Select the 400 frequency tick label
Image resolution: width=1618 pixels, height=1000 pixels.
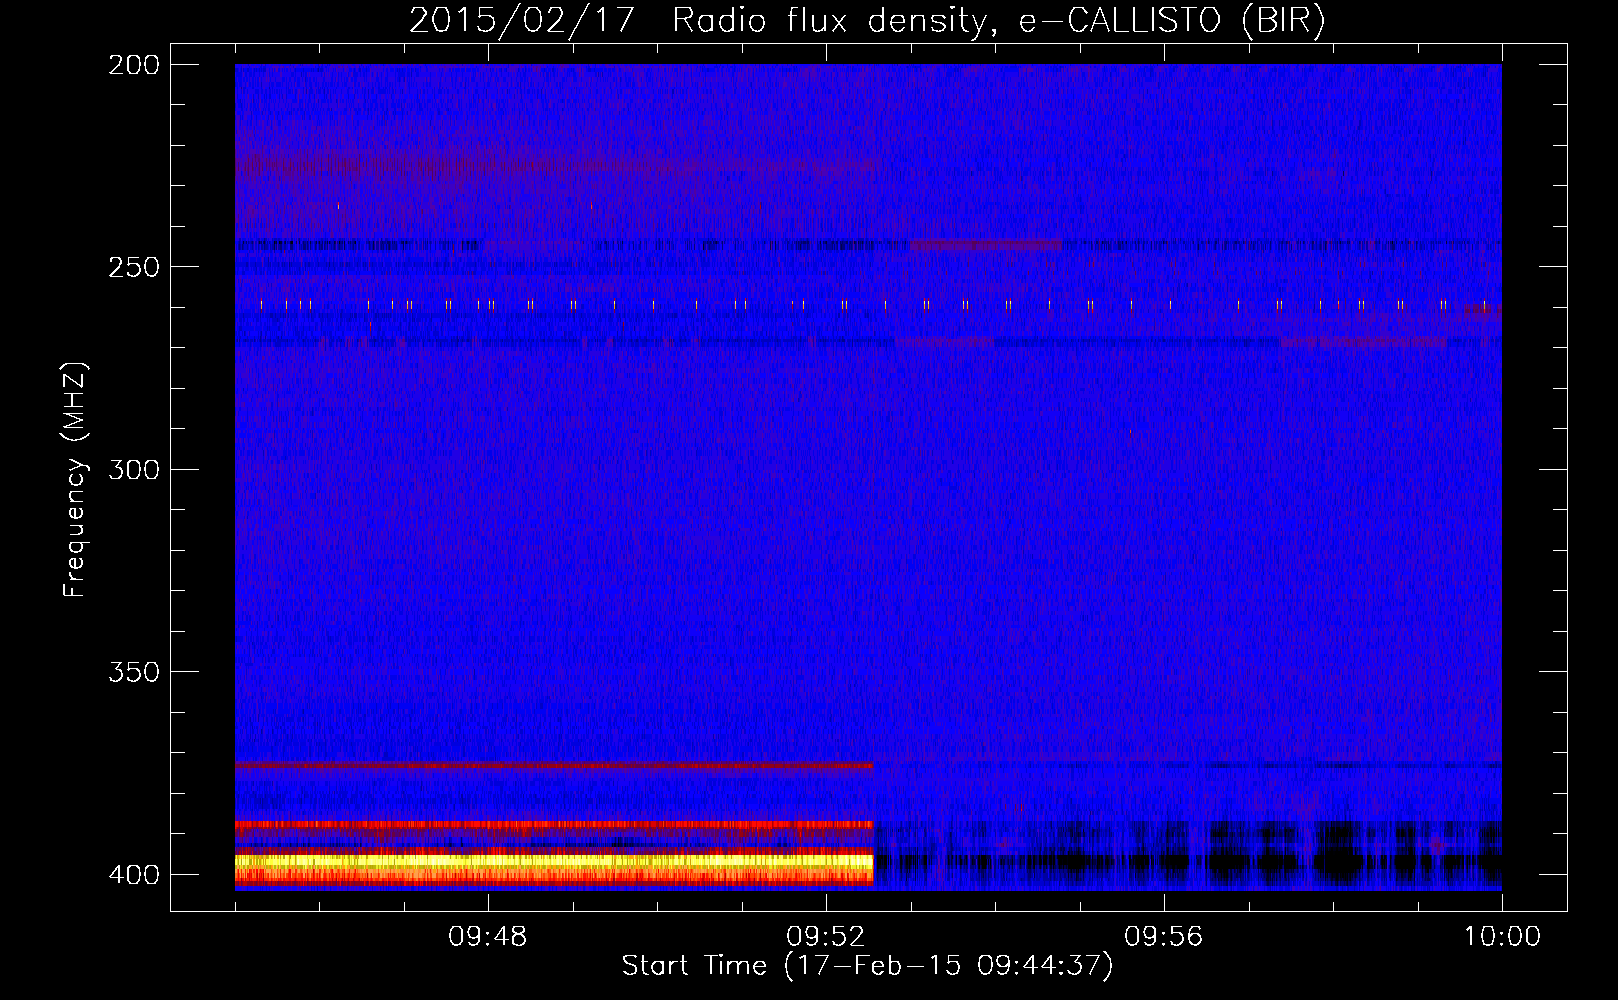133,875
